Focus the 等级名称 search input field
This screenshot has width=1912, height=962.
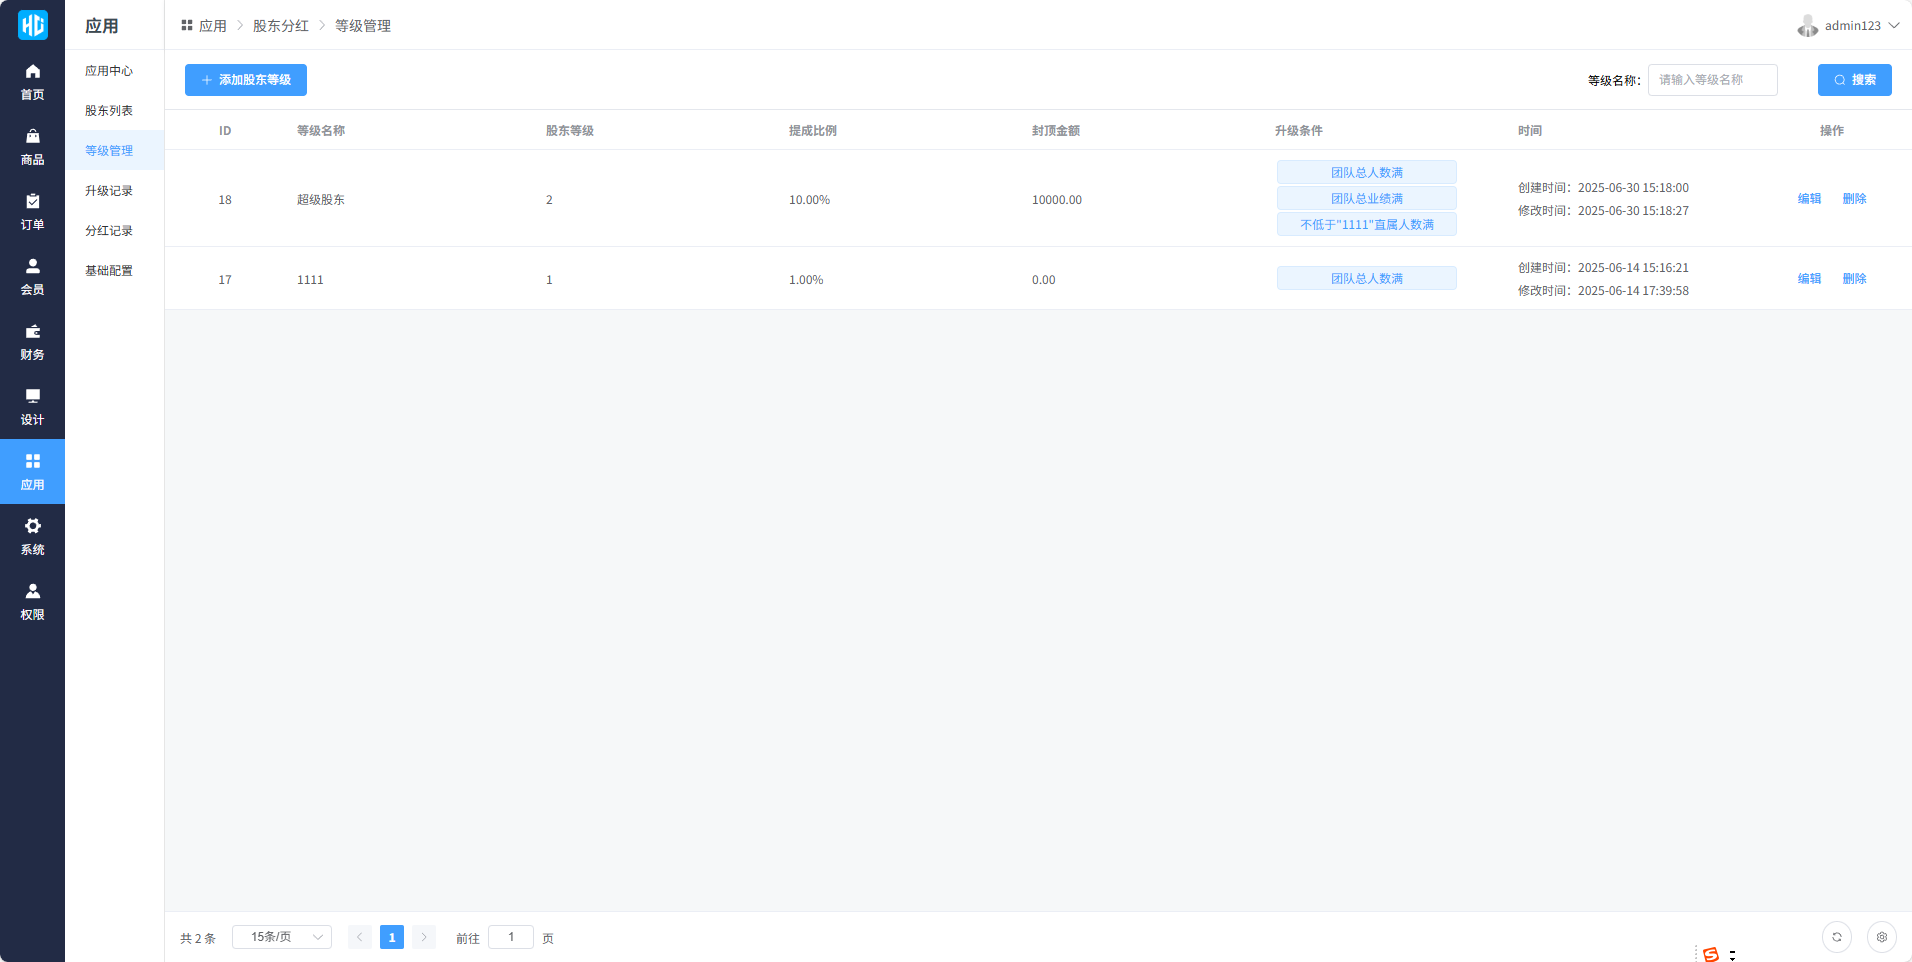[1712, 80]
